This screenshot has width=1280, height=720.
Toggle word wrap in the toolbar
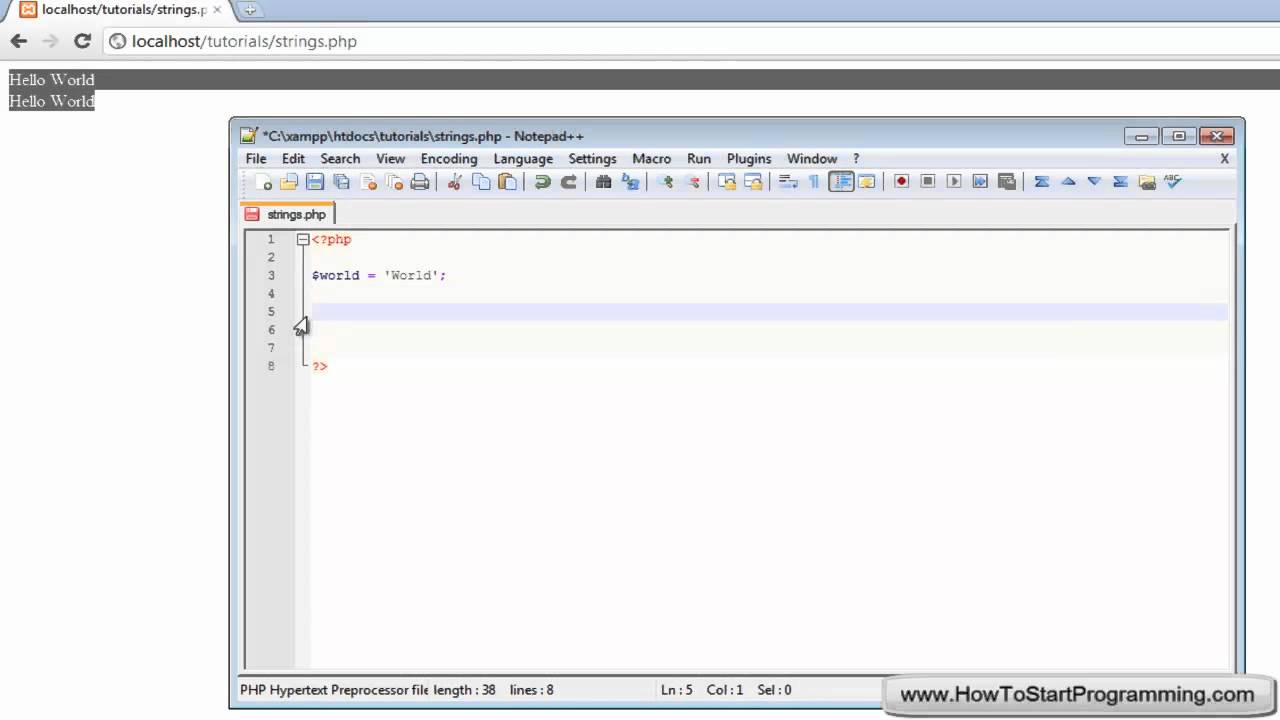point(788,182)
